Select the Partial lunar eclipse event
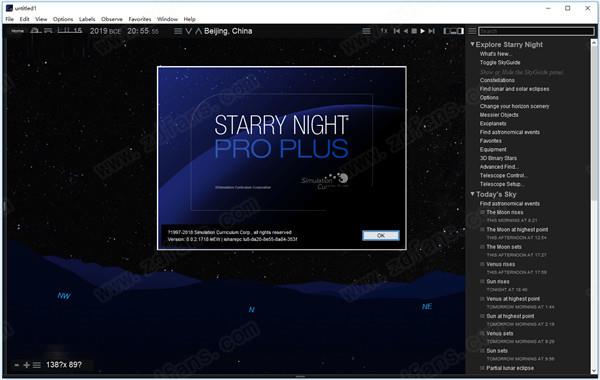 510,368
